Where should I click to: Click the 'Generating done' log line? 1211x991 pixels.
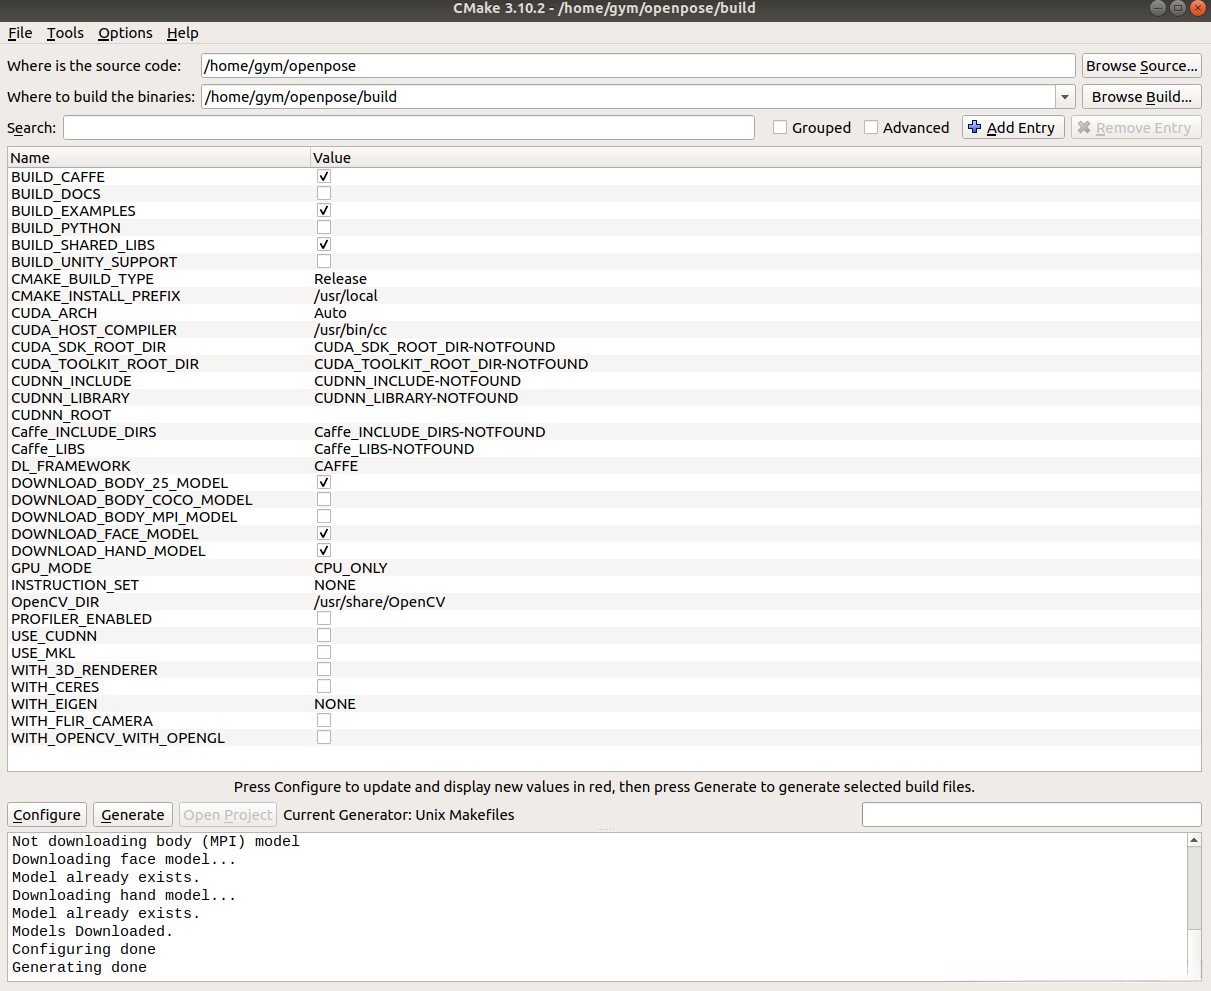(x=79, y=967)
